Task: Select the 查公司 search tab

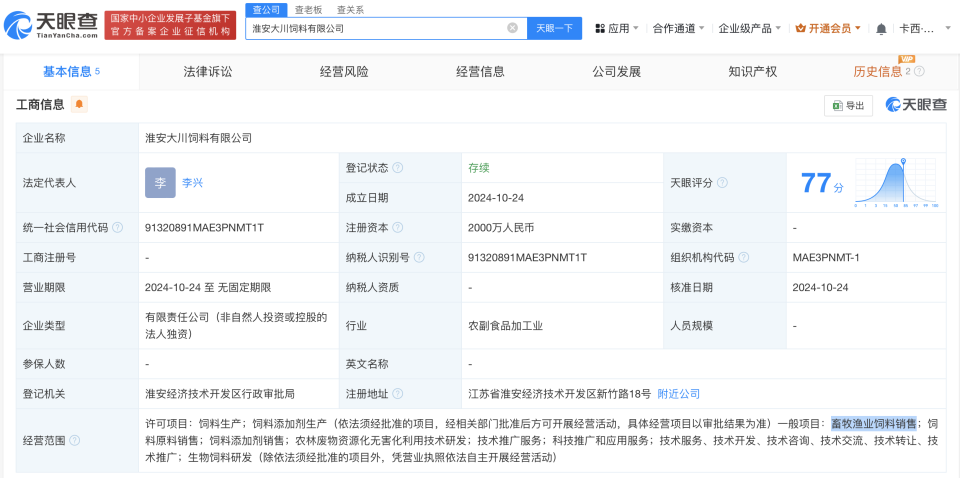Action: click(x=266, y=9)
